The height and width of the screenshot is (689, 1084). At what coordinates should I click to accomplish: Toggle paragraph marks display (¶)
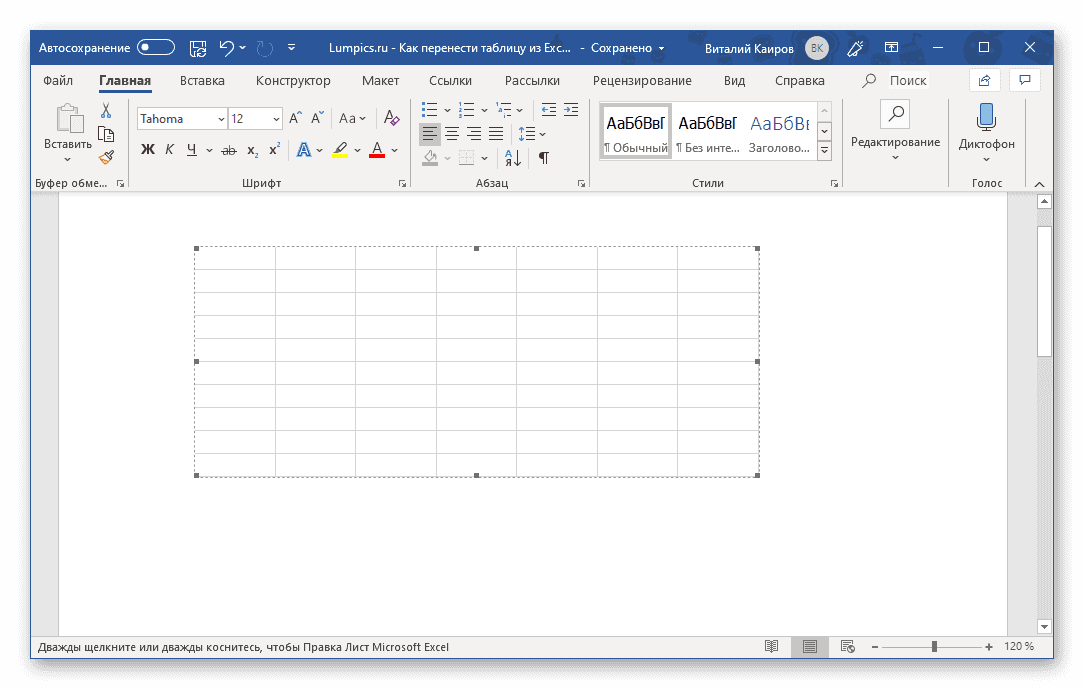point(544,157)
